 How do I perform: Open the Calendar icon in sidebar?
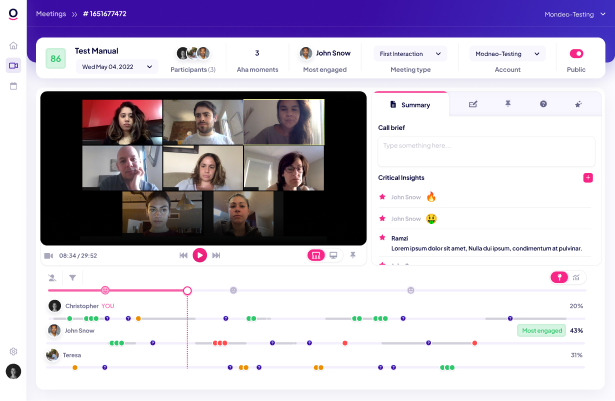13,86
